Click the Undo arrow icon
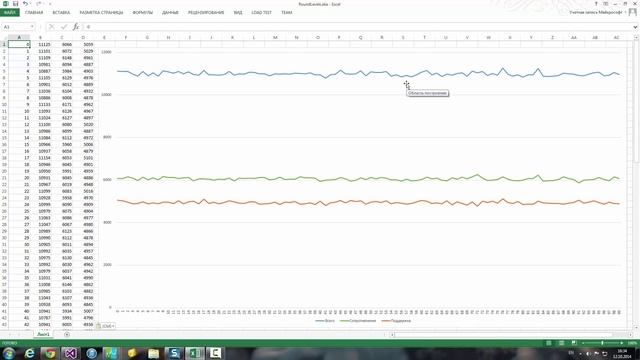 pos(25,4)
